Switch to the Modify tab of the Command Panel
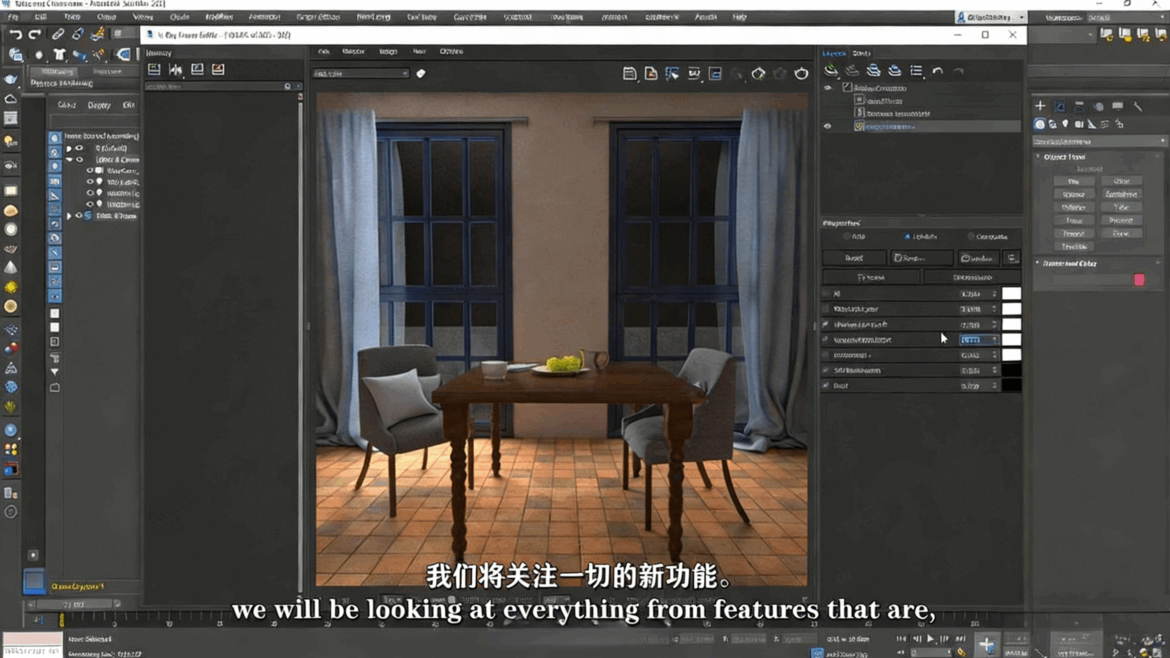The image size is (1170, 658). [x=1059, y=107]
